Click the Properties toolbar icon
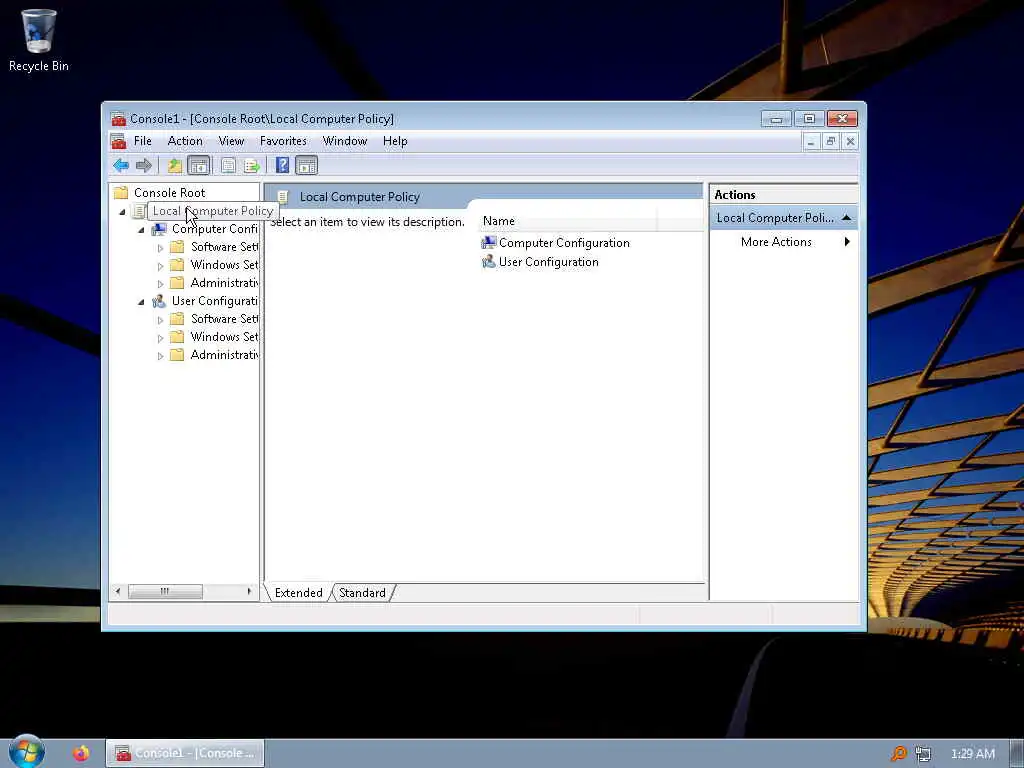This screenshot has width=1024, height=768. [x=228, y=166]
